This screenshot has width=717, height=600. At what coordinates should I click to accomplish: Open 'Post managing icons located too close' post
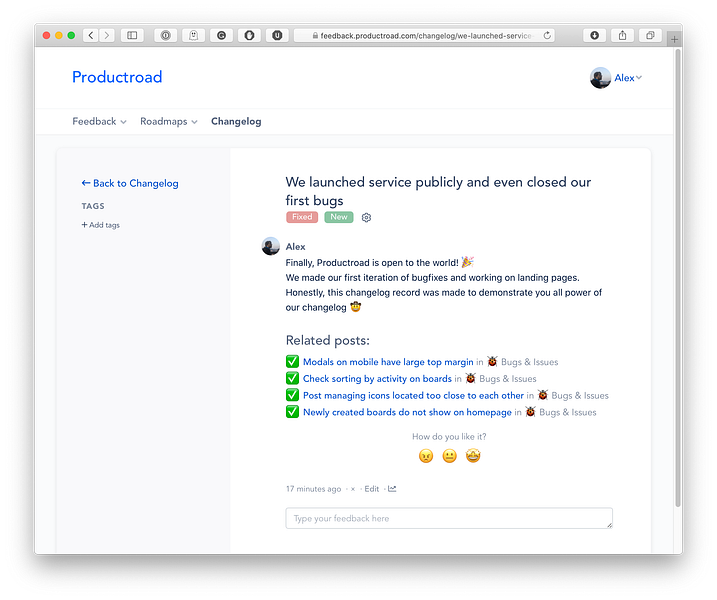[x=413, y=396]
